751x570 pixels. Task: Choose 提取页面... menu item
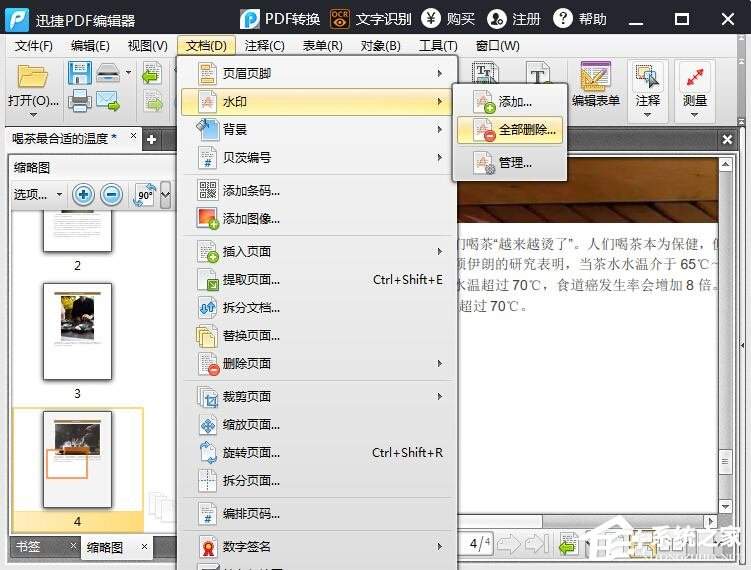click(x=318, y=280)
